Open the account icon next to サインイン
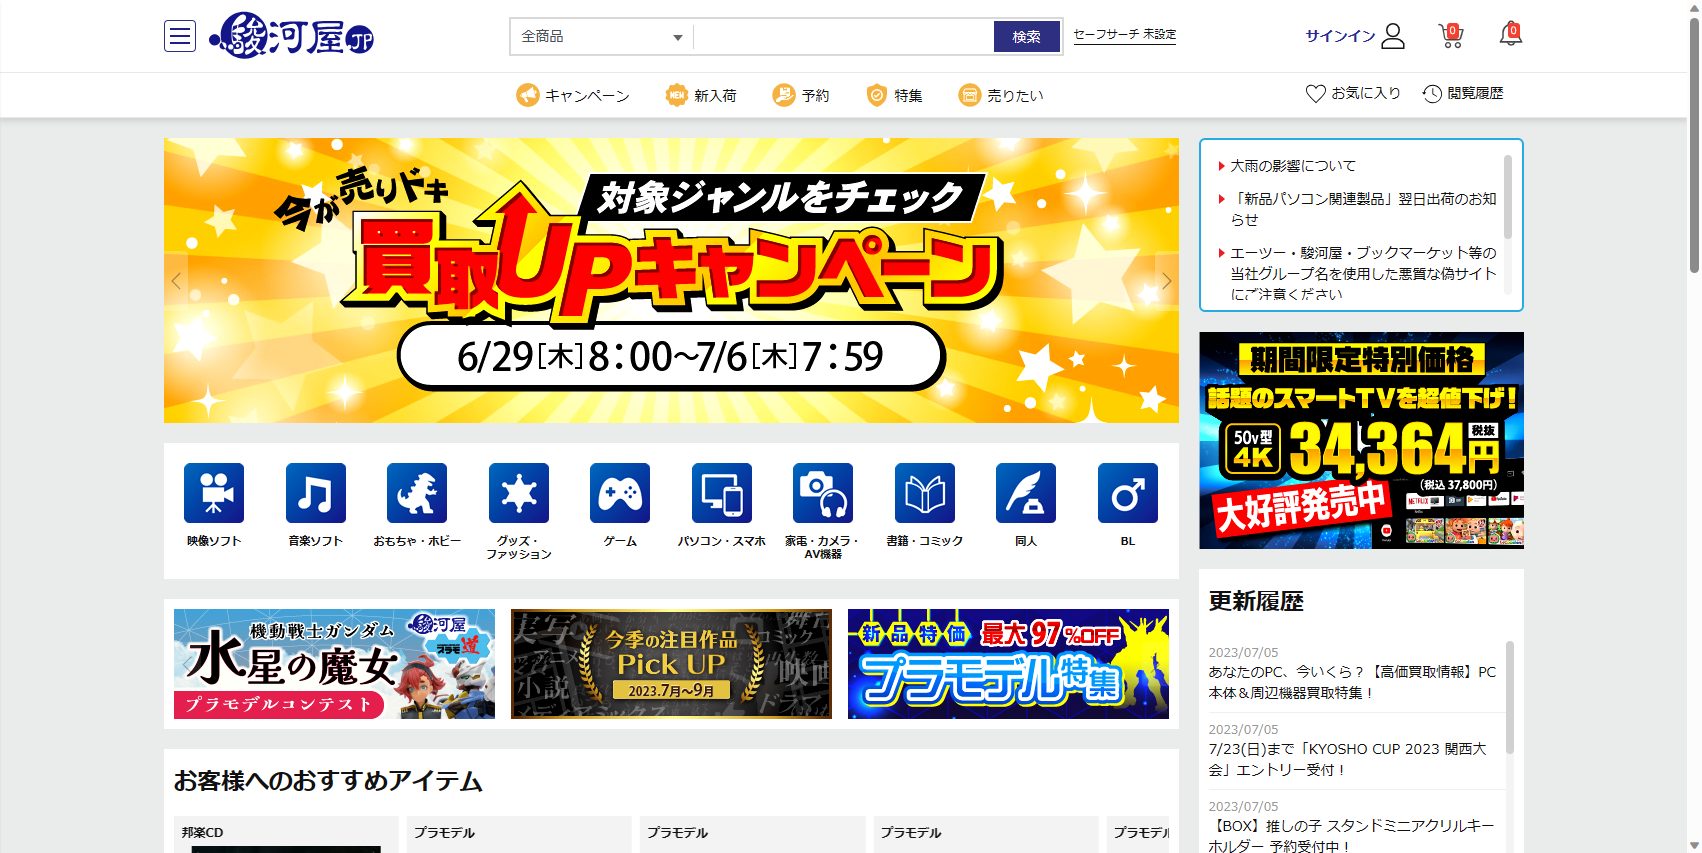The width and height of the screenshot is (1702, 853). pos(1393,36)
